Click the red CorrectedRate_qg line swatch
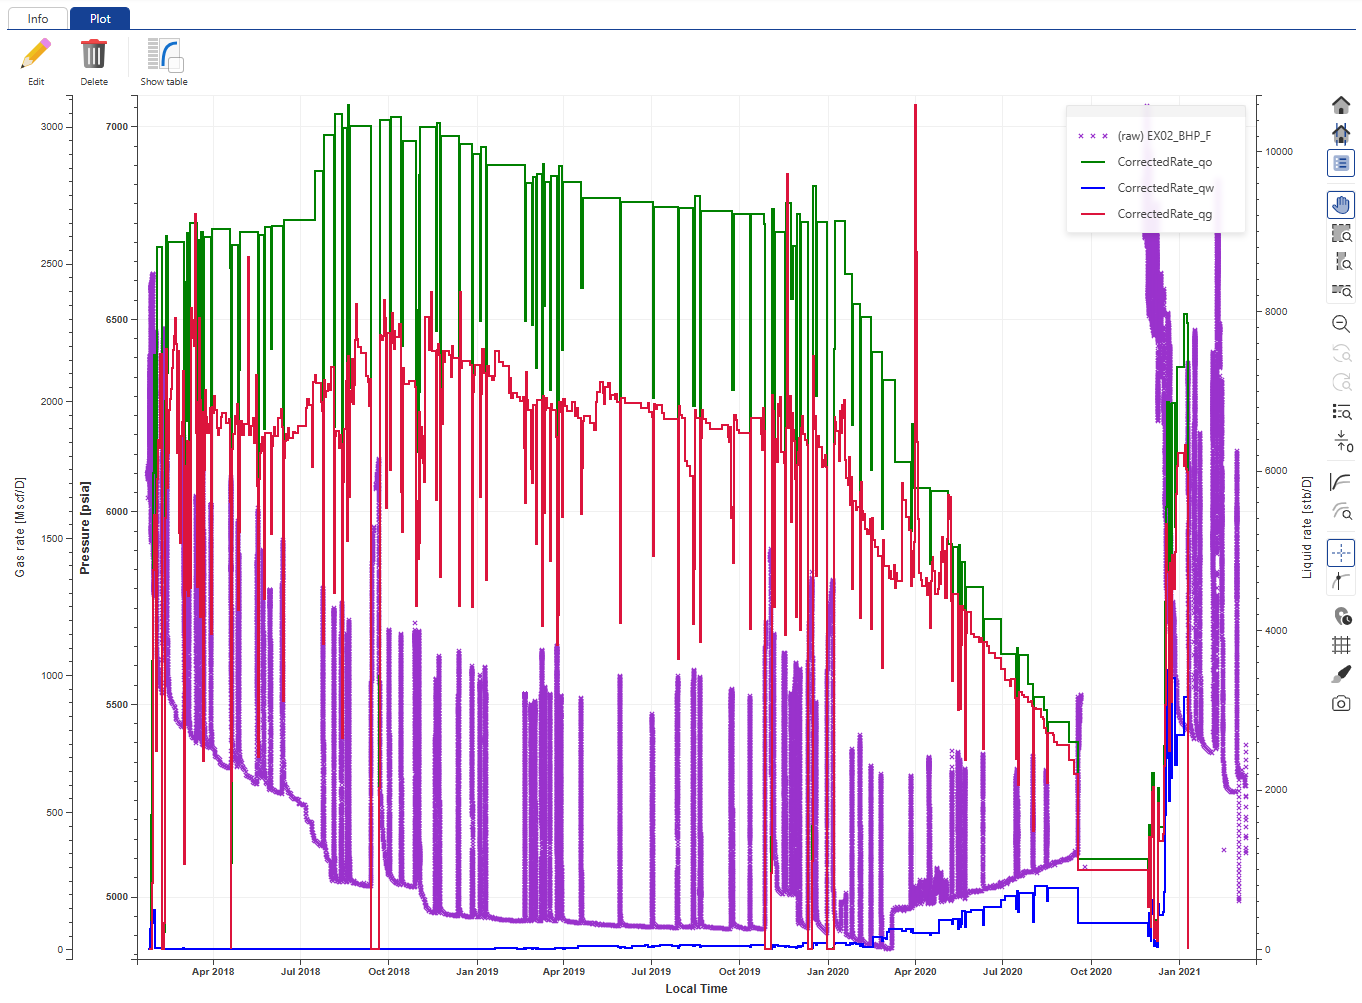 (1093, 214)
